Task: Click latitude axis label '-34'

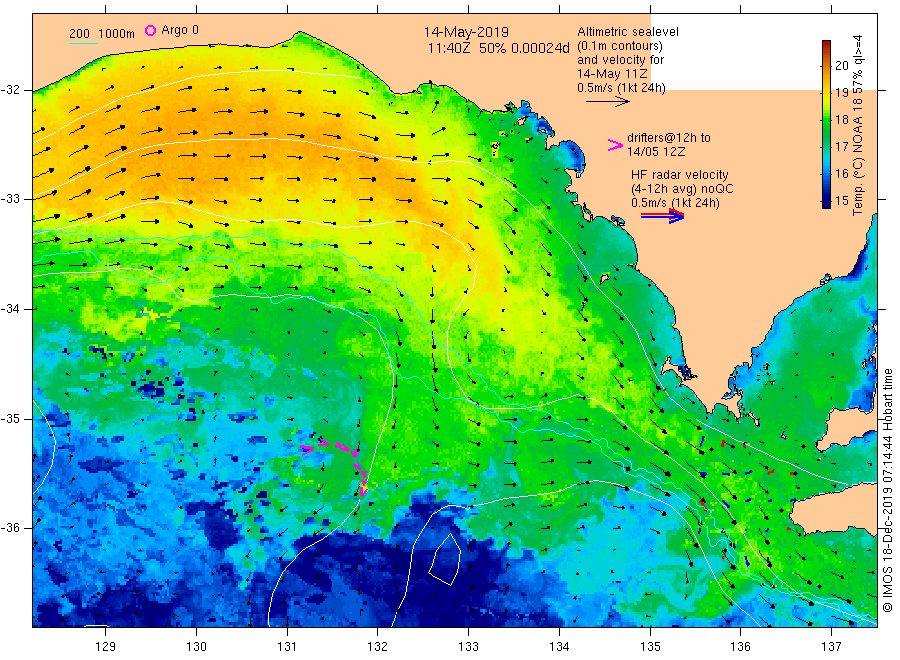Action: tap(10, 309)
